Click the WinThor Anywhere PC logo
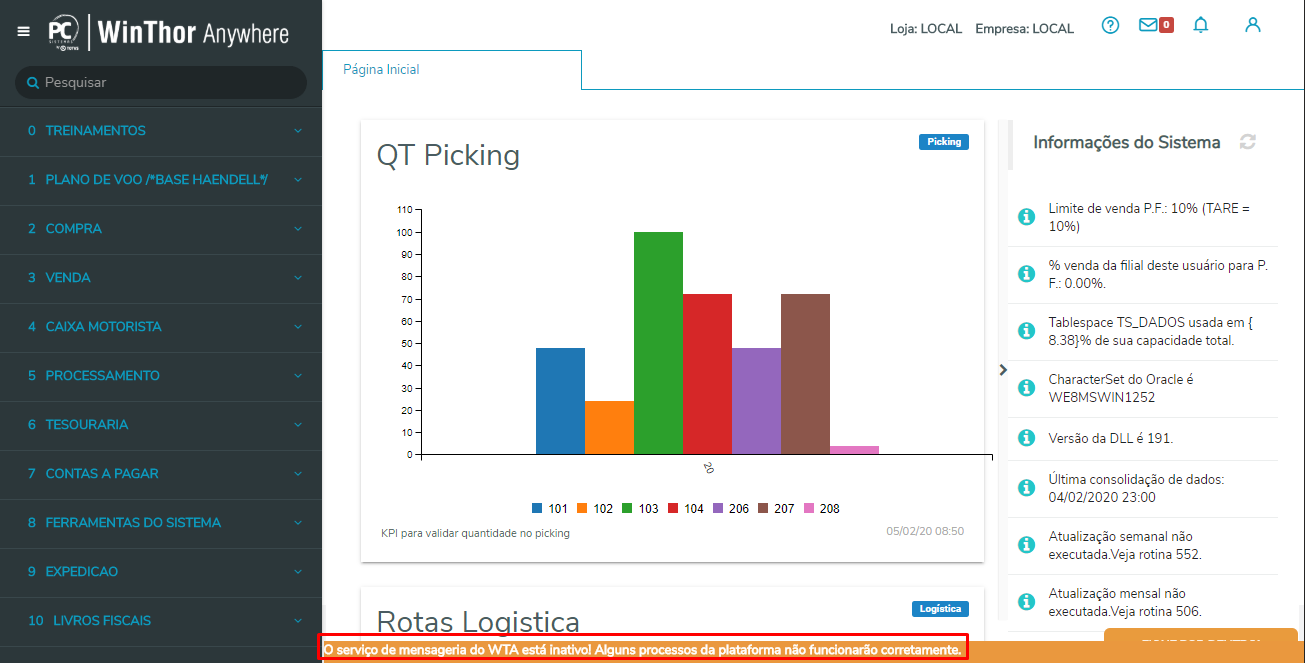Image resolution: width=1305 pixels, height=663 pixels. pos(64,32)
